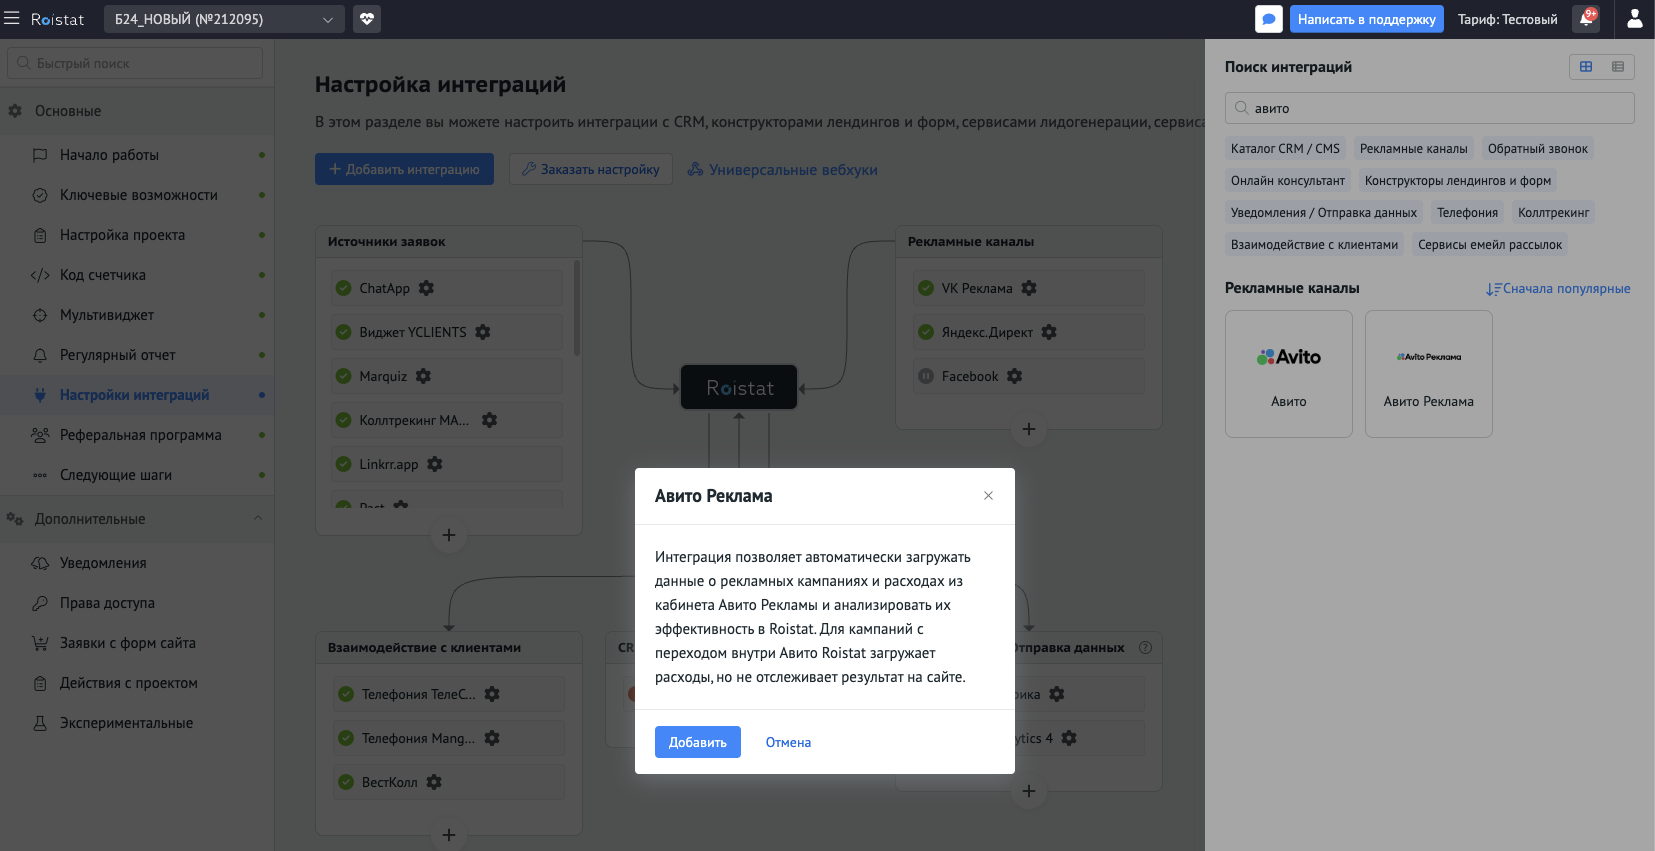Filter by Сервисы емейл рассылок tag
This screenshot has width=1655, height=851.
pos(1490,245)
